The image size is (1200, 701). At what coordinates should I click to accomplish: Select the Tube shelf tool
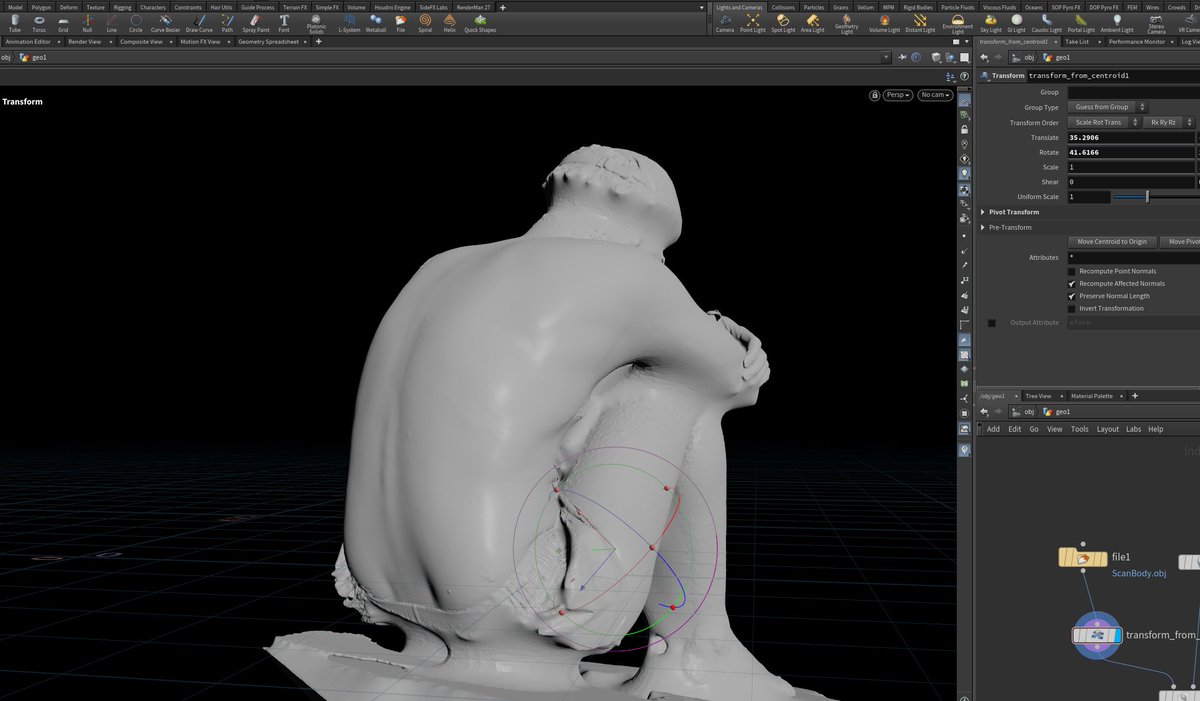[x=14, y=22]
